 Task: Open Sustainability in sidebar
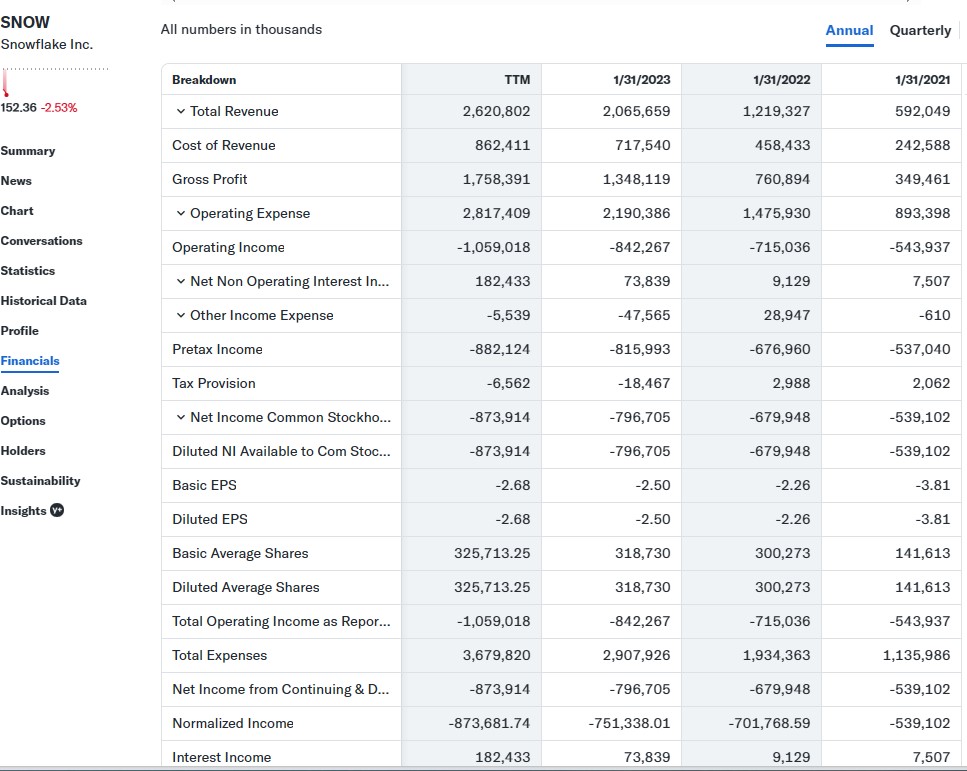point(41,481)
